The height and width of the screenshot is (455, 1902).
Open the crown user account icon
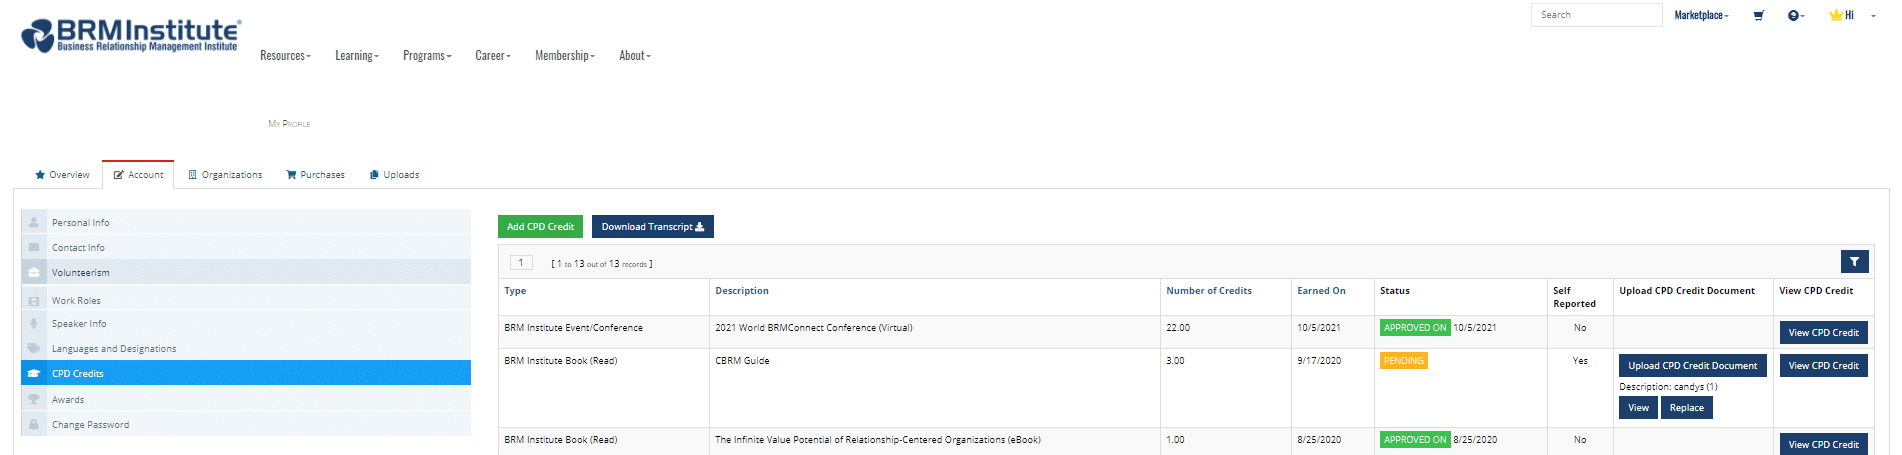click(1836, 15)
